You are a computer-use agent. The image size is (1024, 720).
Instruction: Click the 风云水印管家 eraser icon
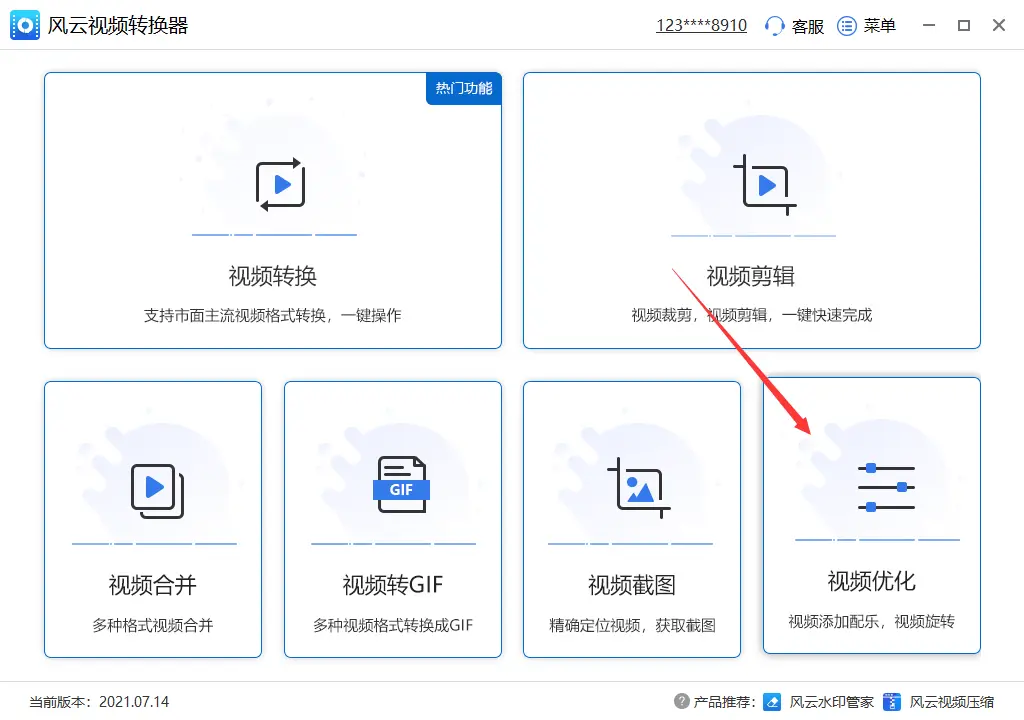[772, 702]
